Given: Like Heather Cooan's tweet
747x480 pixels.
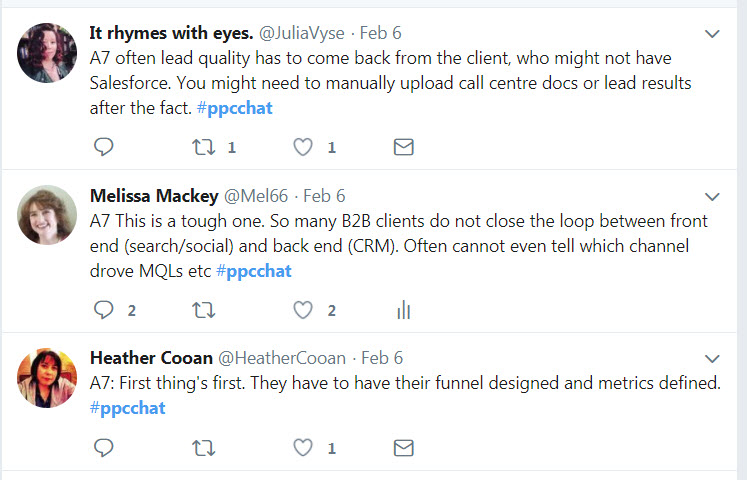Looking at the screenshot, I should coord(303,448).
